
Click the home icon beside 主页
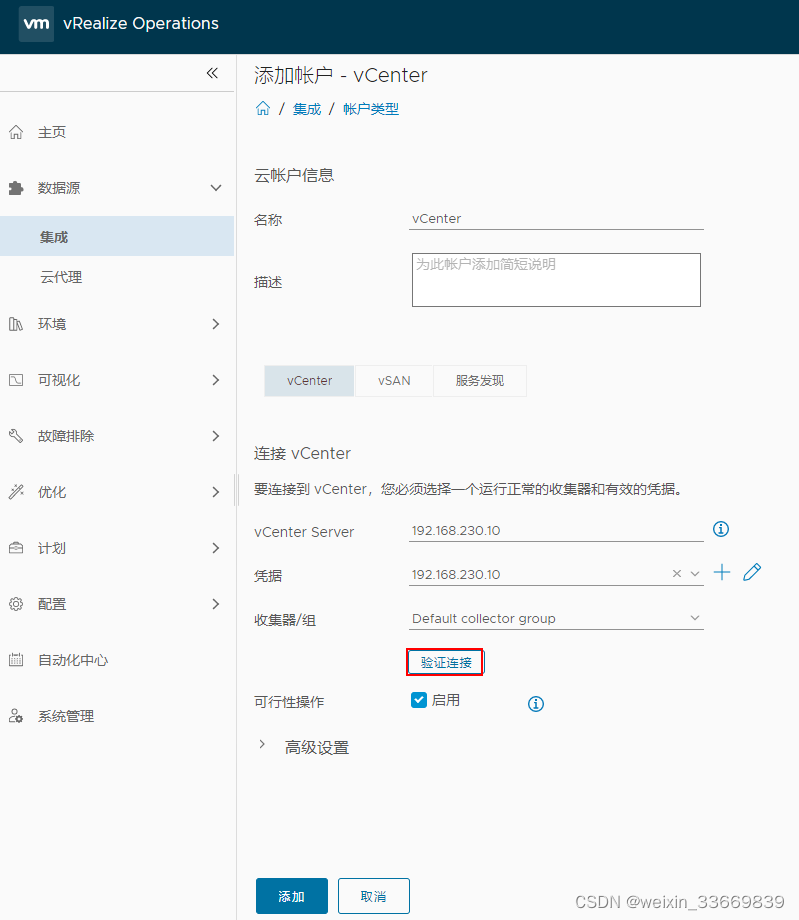[x=16, y=132]
